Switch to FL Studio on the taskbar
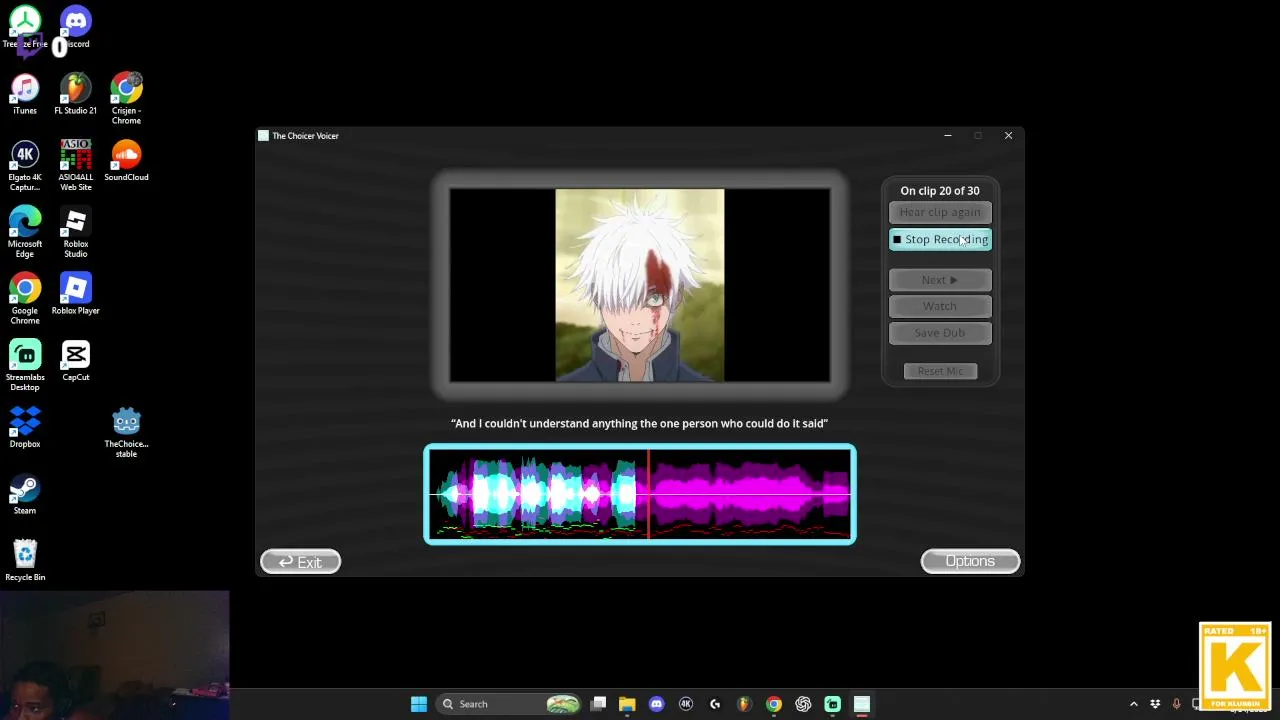Screen dimensions: 1280x720 click(744, 704)
